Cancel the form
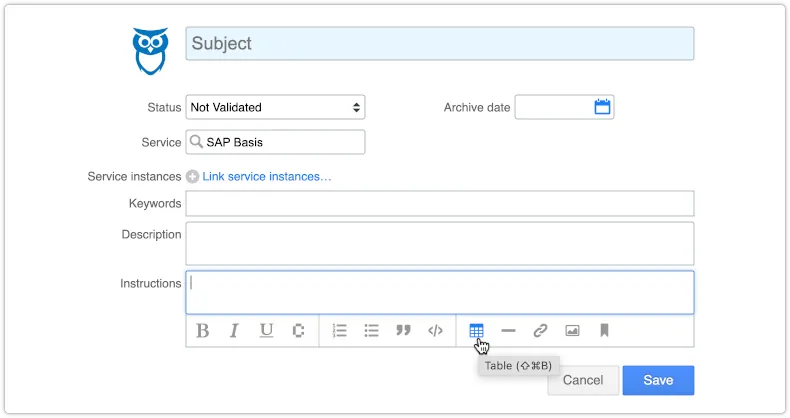 [x=583, y=380]
